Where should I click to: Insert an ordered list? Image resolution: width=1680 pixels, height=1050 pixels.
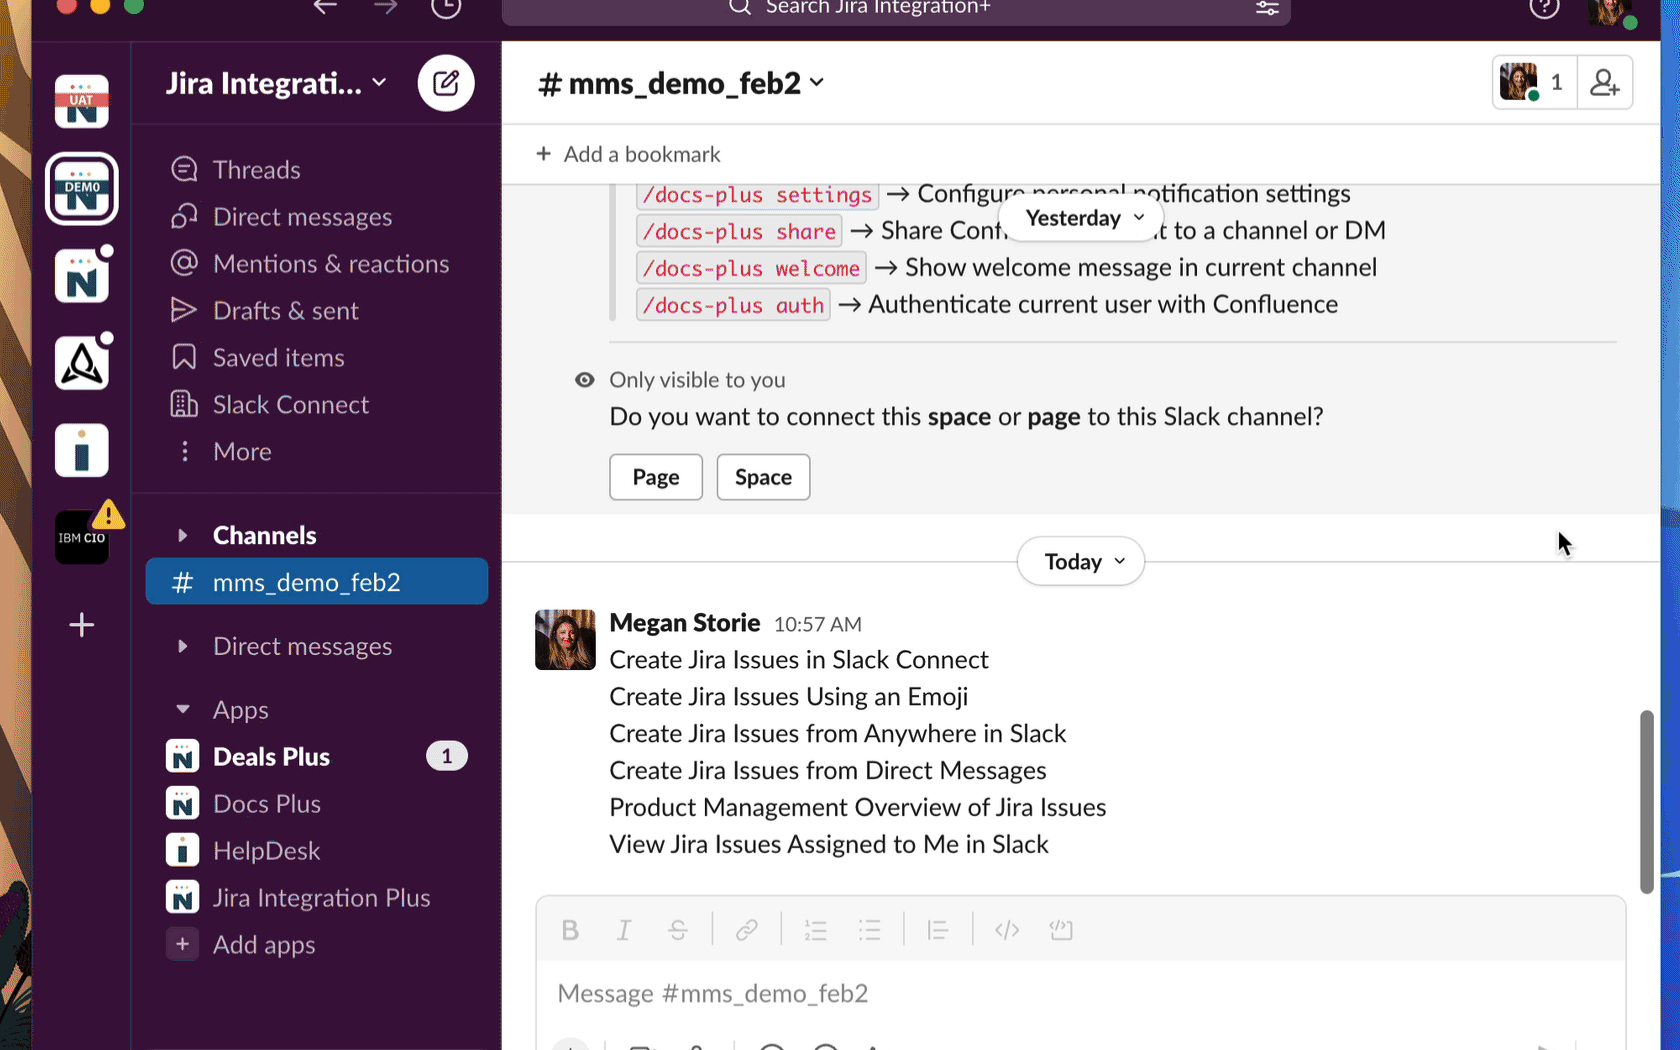point(816,930)
